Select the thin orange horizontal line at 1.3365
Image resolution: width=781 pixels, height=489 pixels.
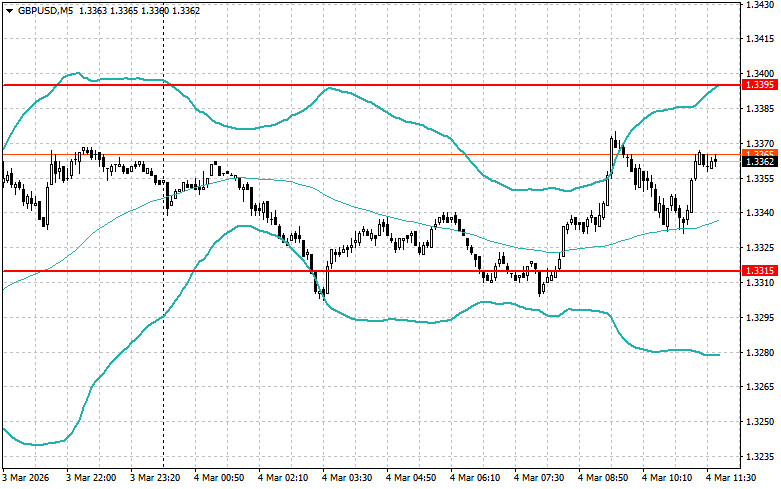[x=372, y=155]
